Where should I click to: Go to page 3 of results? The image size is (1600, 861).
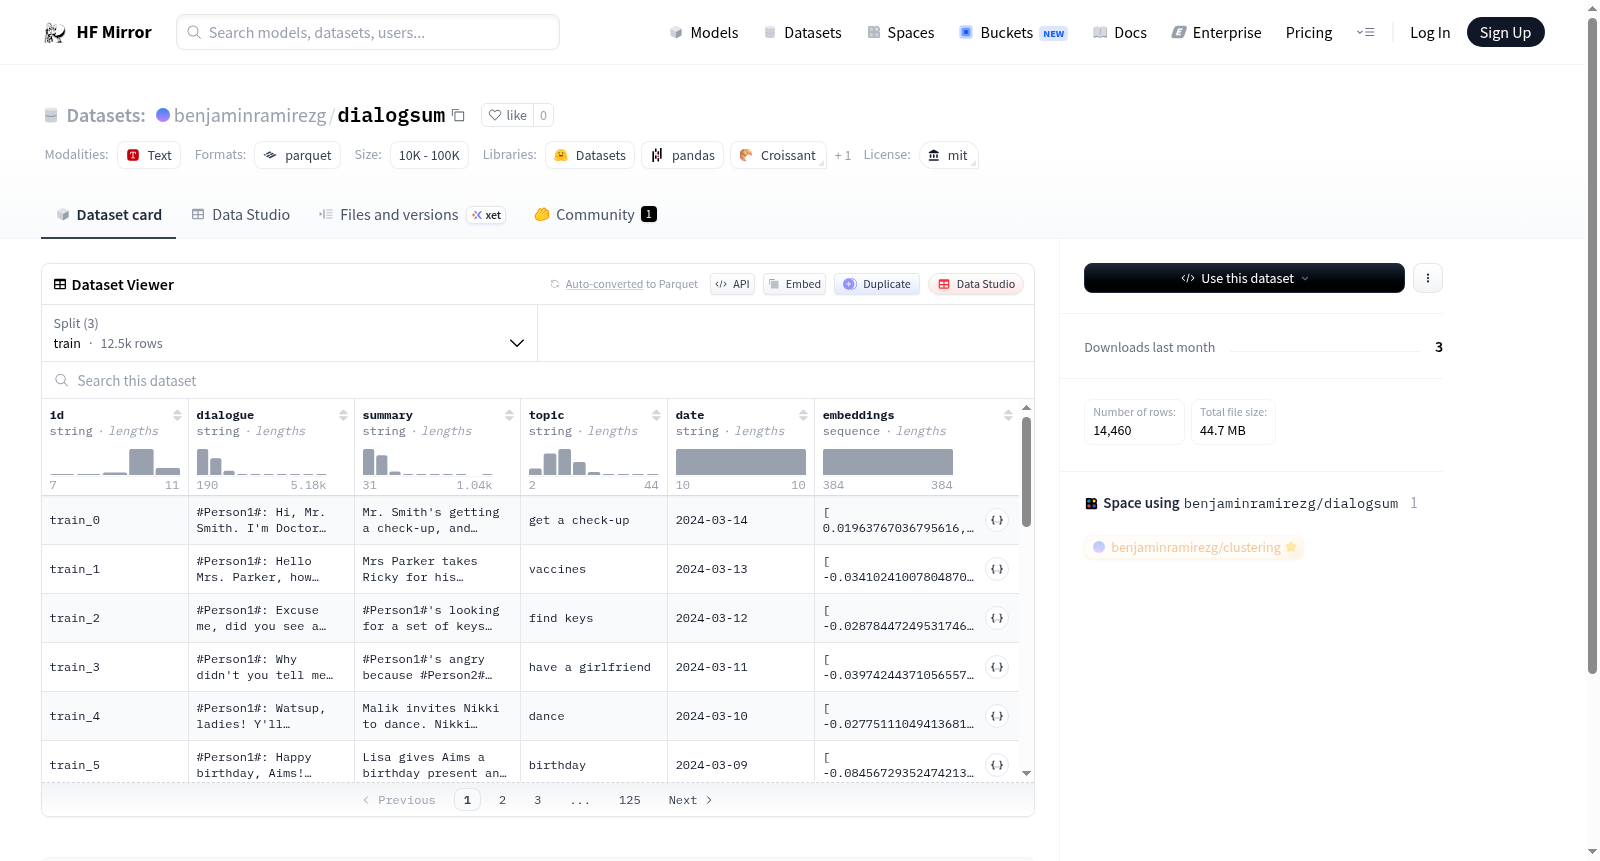[x=538, y=800]
